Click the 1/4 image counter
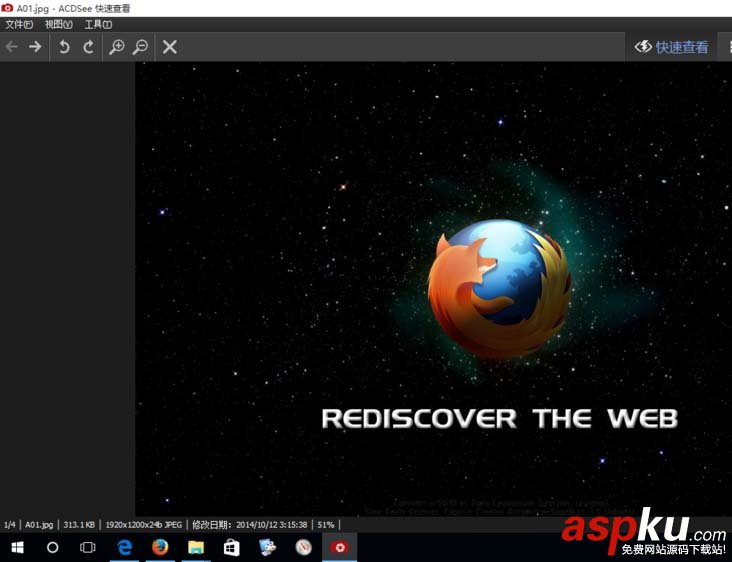The image size is (732, 562). pos(9,525)
